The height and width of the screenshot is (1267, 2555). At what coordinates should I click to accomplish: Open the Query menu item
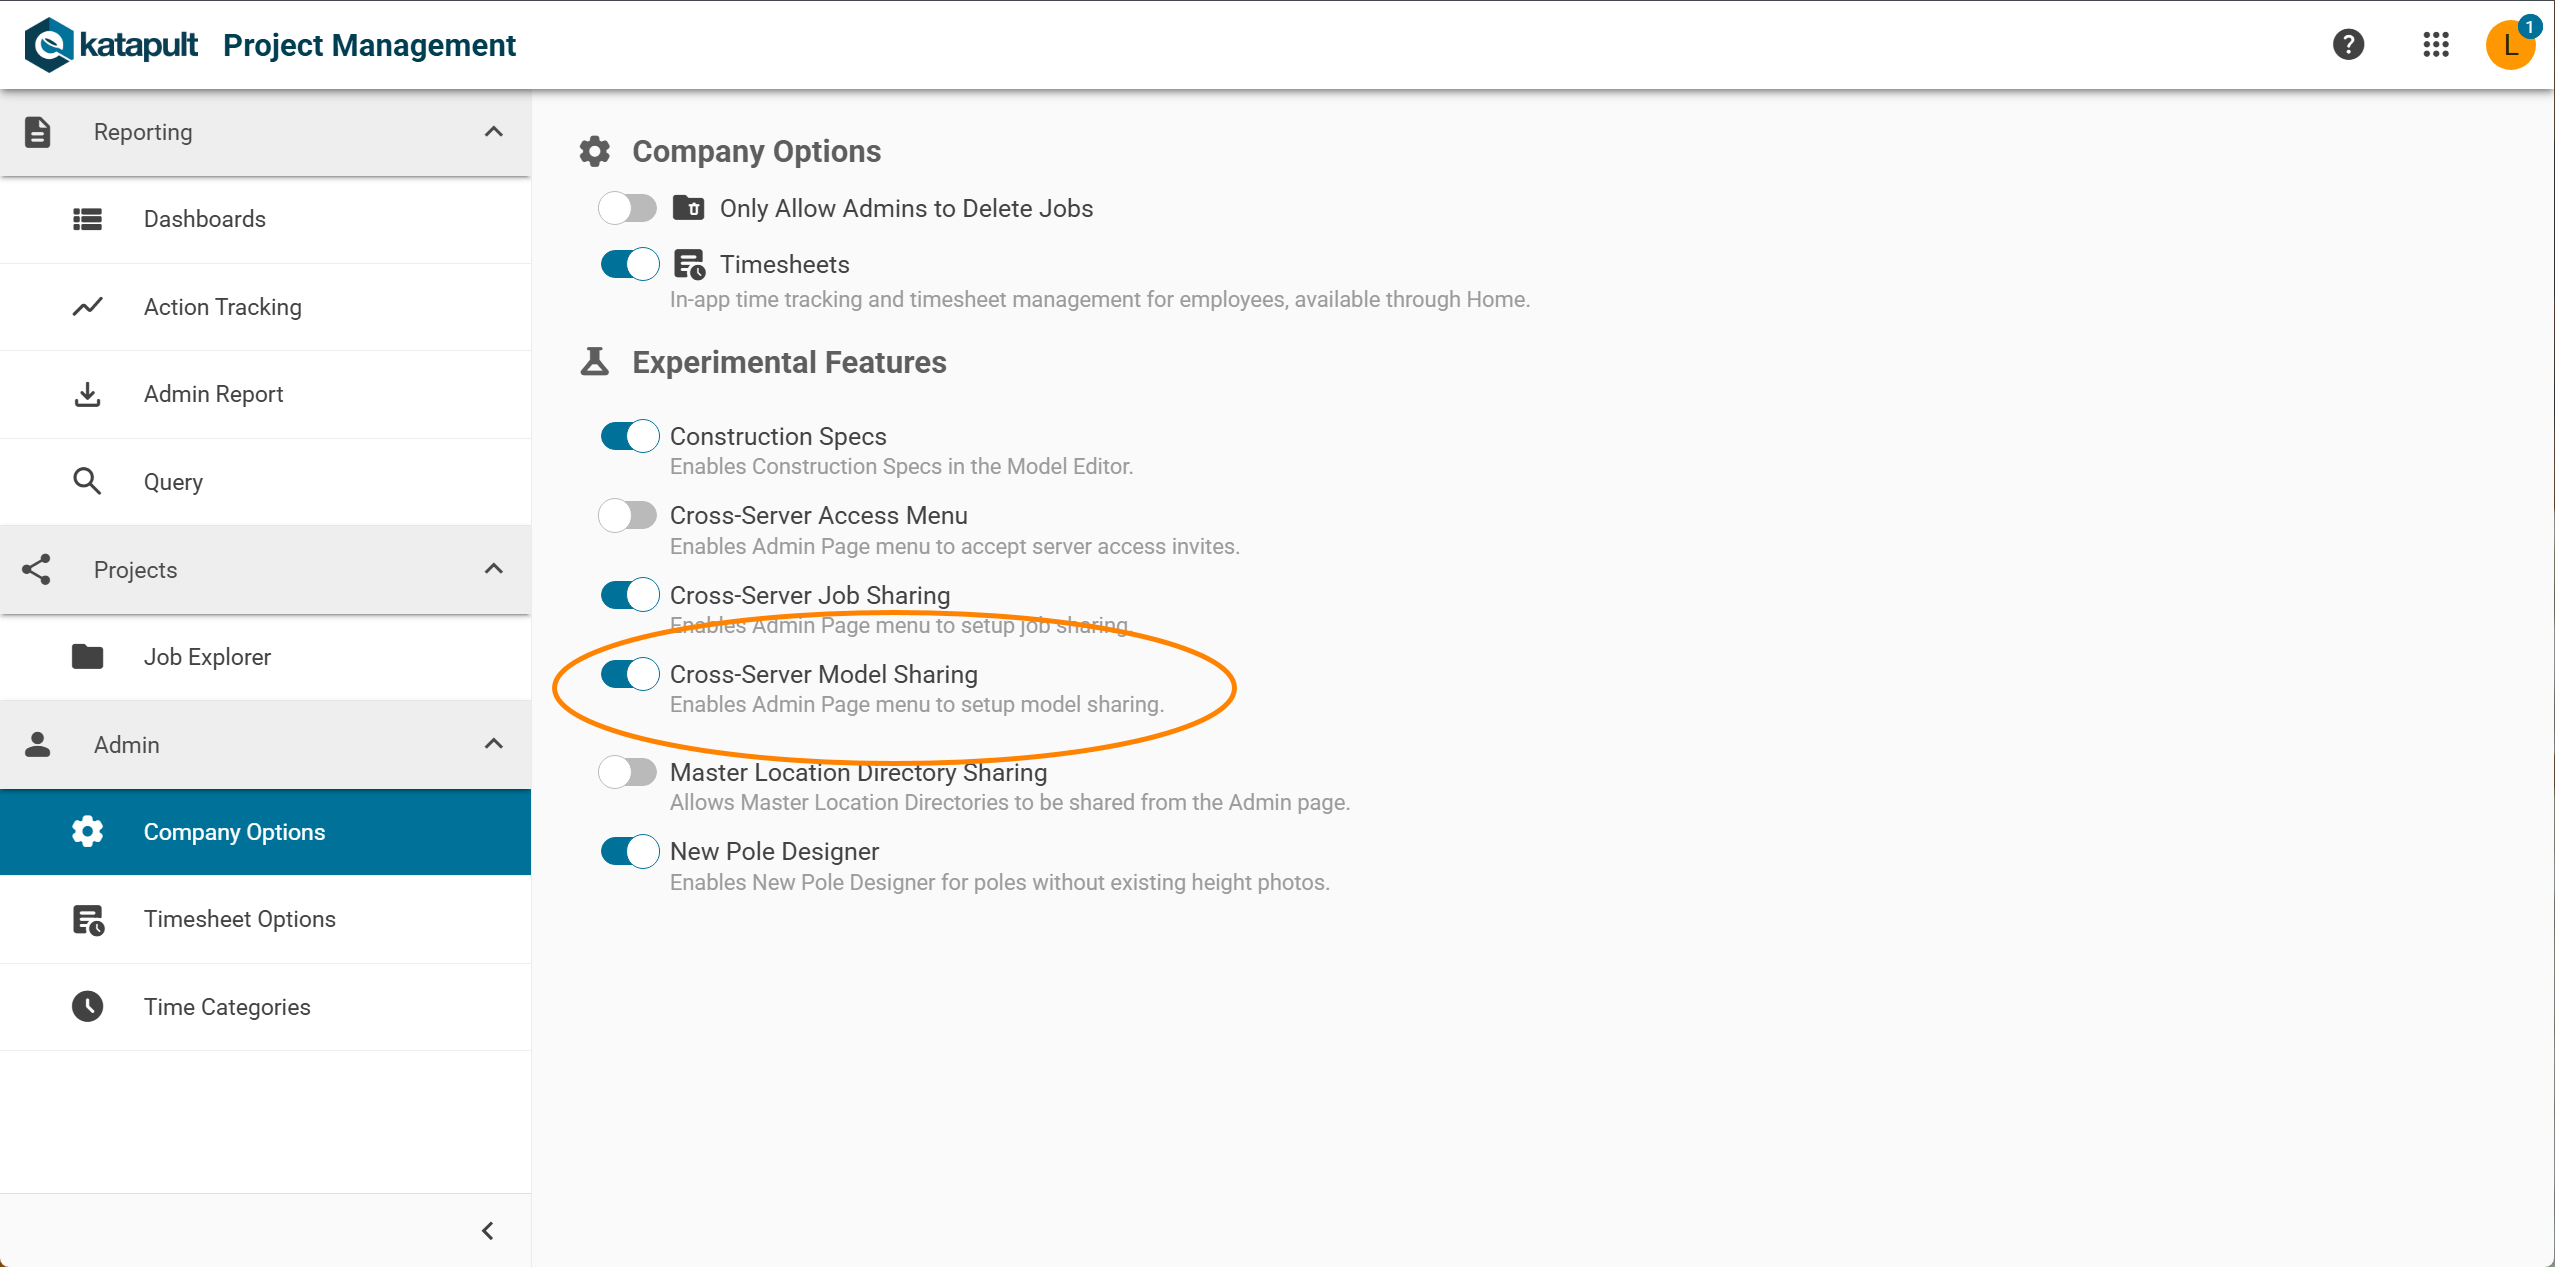tap(173, 482)
